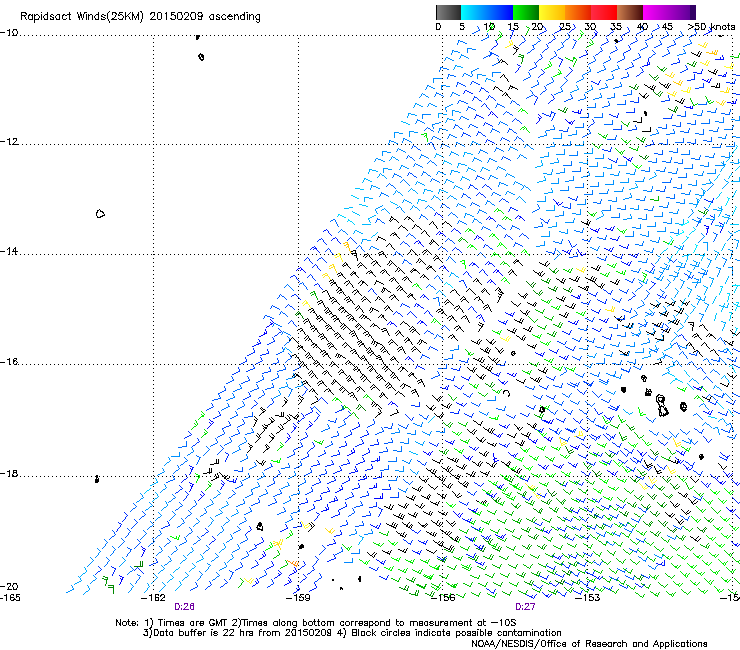740x650 pixels.
Task: Click the green 15-20 knots legend swatch
Action: coord(526,12)
